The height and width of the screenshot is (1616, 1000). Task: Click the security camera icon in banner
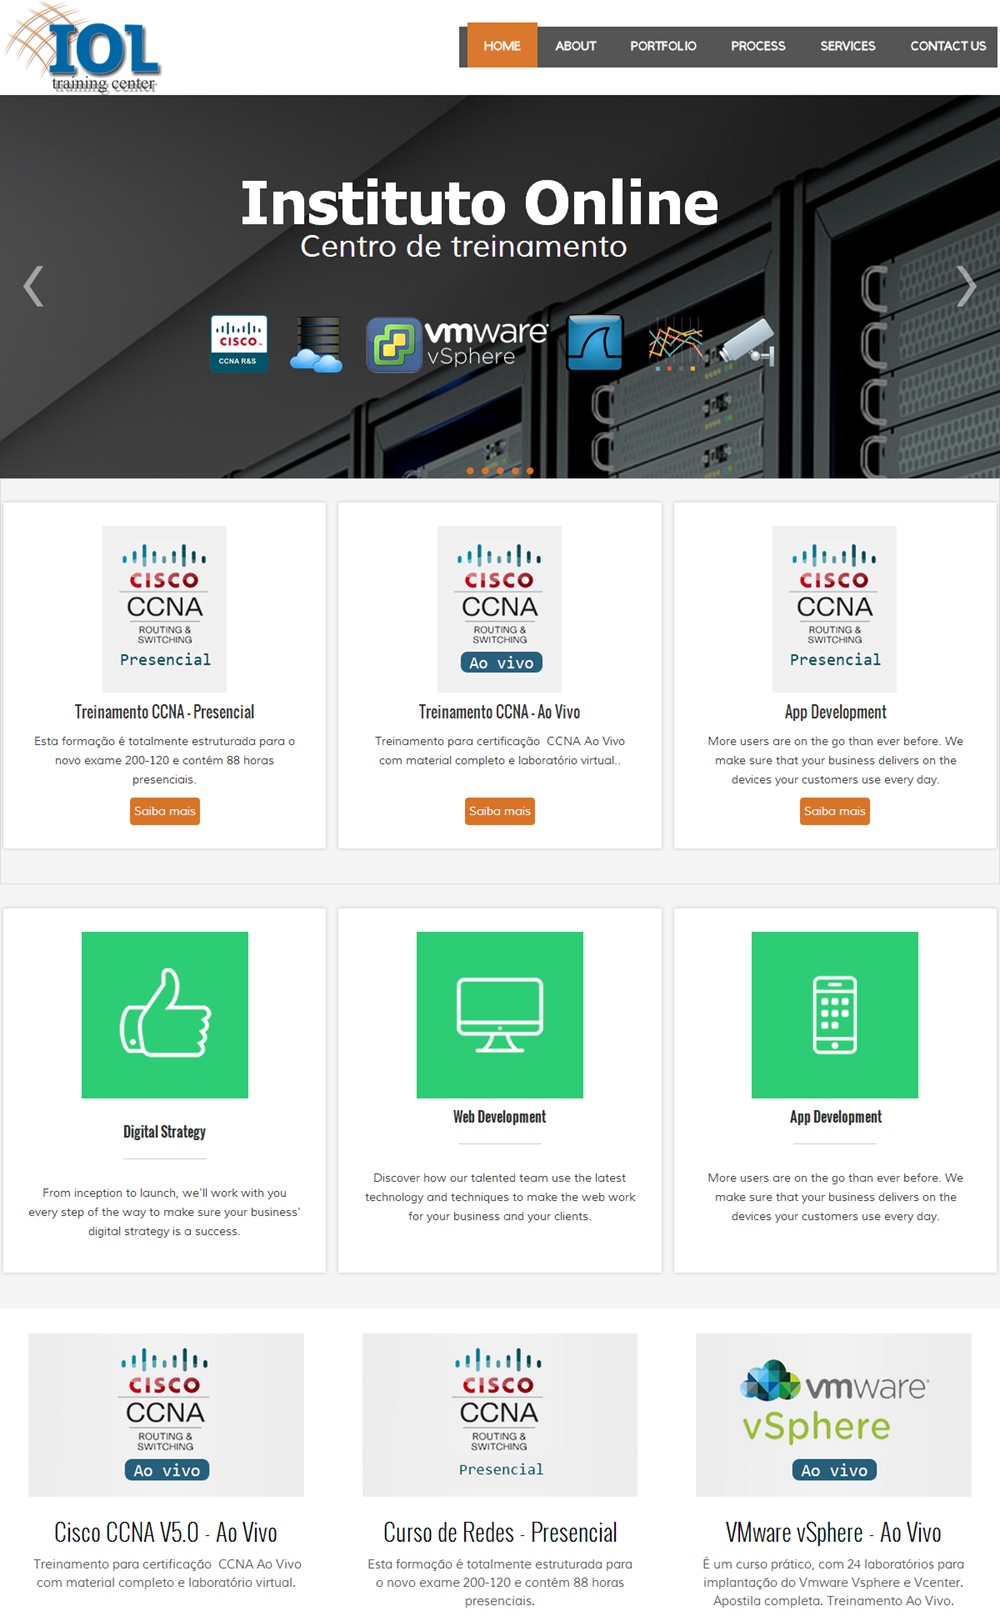coord(748,342)
